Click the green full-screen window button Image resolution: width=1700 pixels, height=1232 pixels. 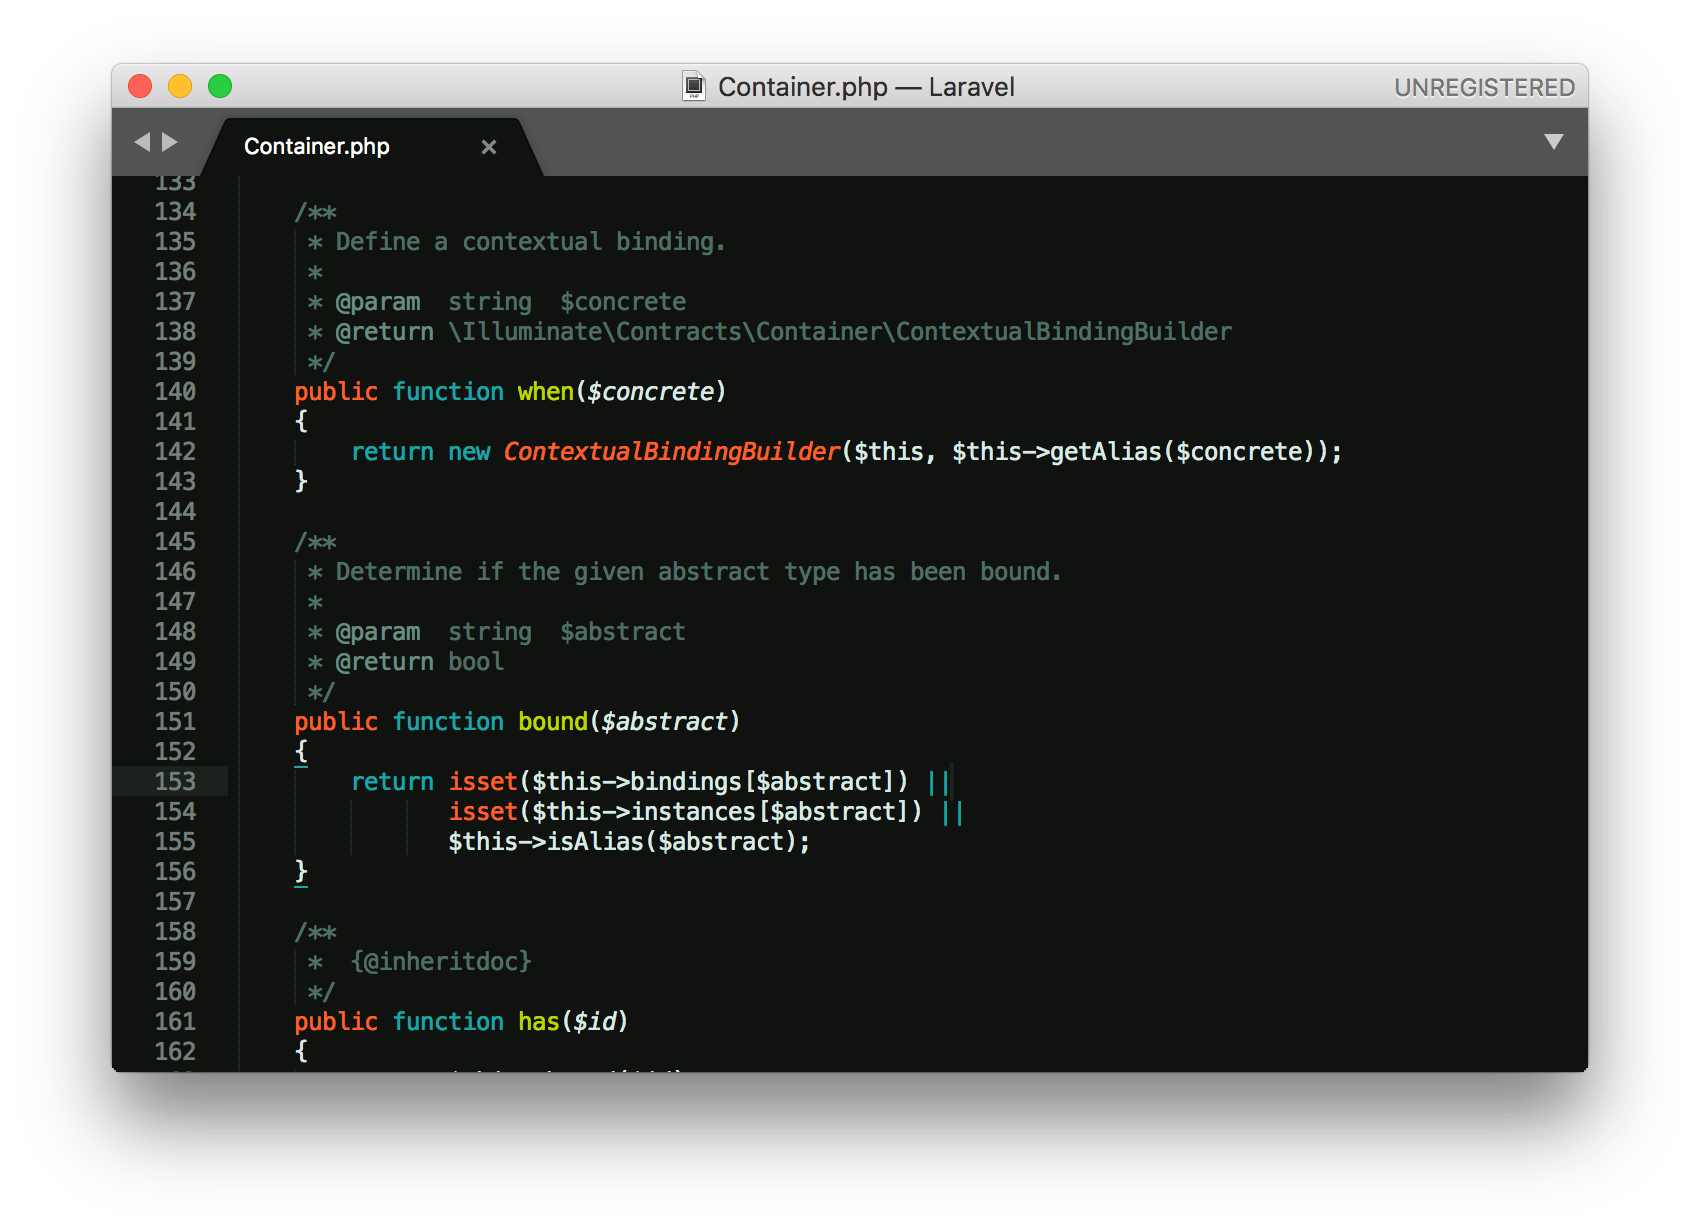coord(219,87)
